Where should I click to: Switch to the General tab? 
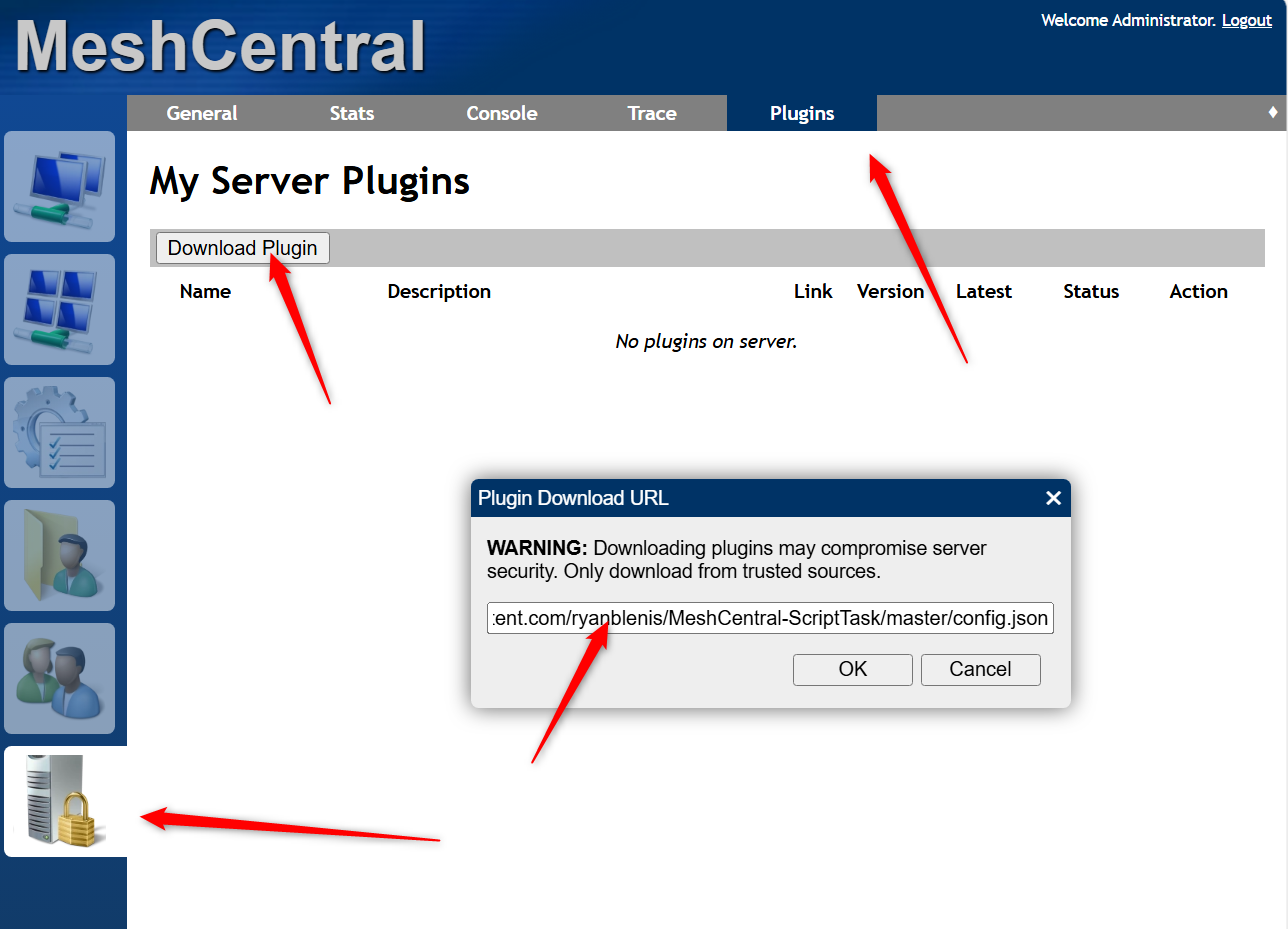click(202, 113)
